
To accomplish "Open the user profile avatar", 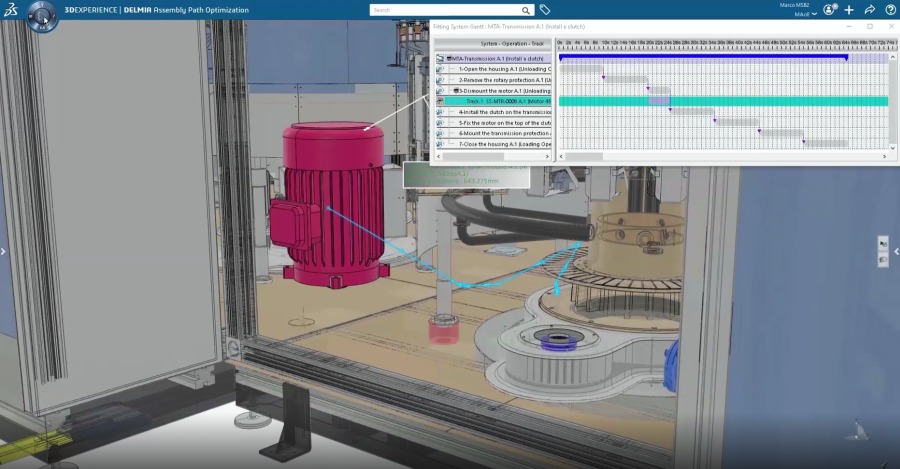I will click(x=829, y=10).
